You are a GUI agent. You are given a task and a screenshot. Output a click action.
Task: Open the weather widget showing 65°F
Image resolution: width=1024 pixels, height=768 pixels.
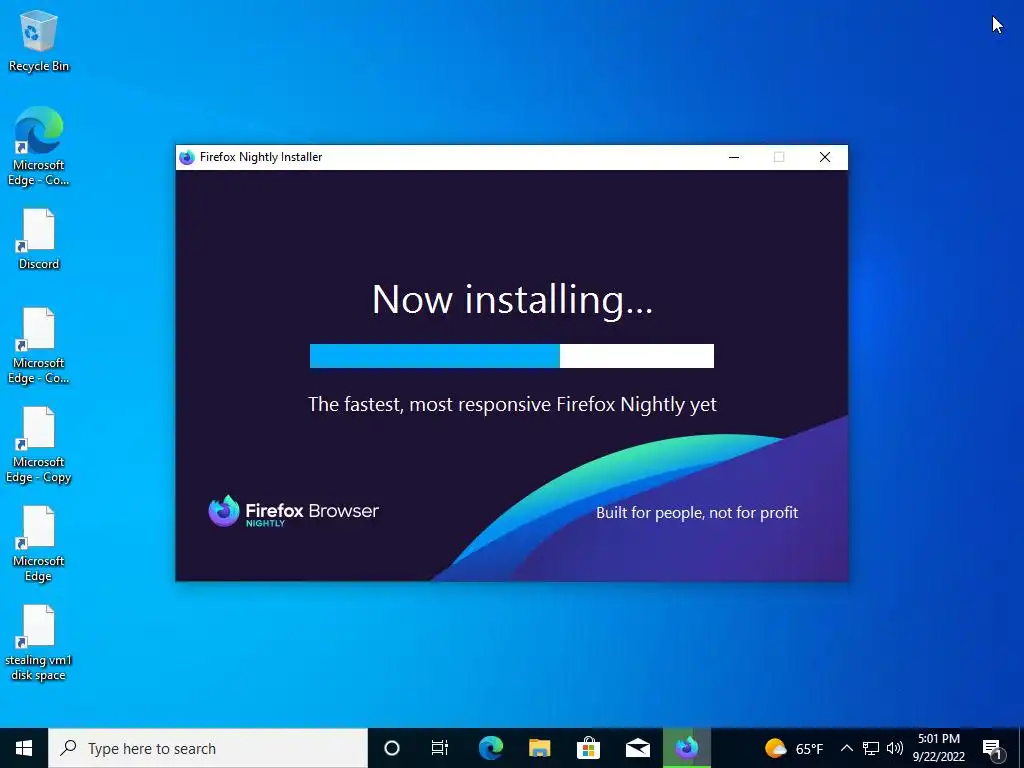pos(794,748)
